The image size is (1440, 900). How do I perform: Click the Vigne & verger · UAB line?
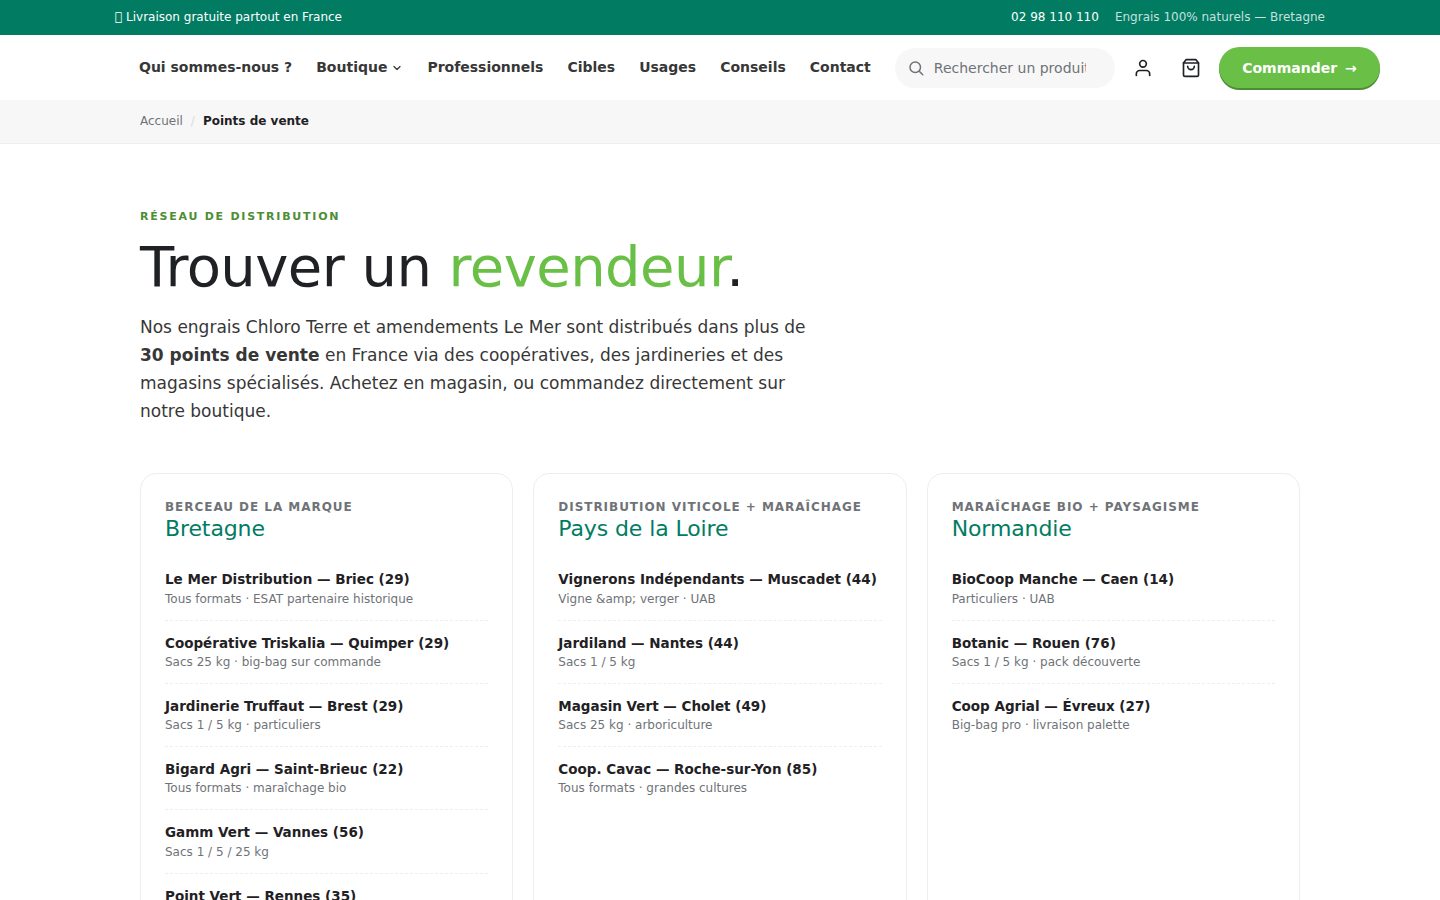(x=637, y=599)
